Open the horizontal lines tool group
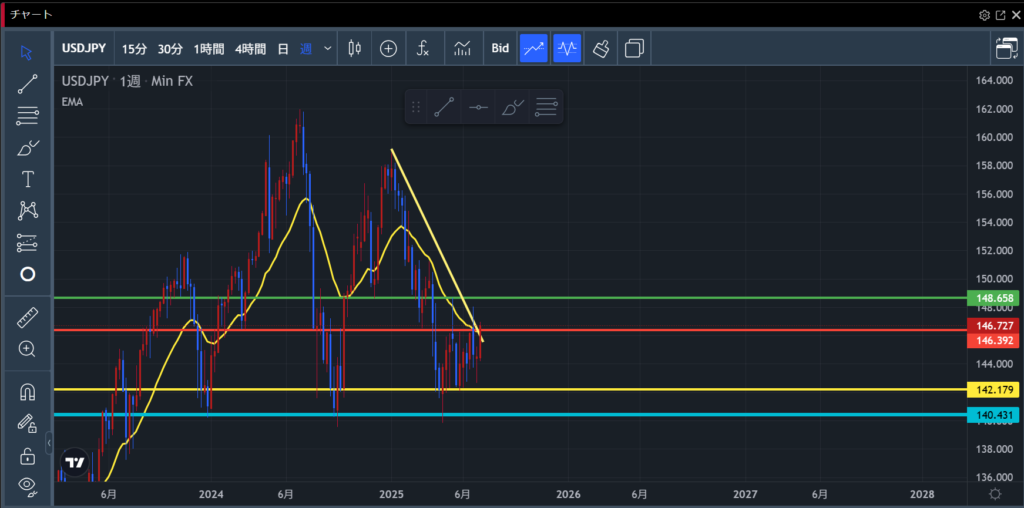This screenshot has height=508, width=1024. [x=27, y=116]
